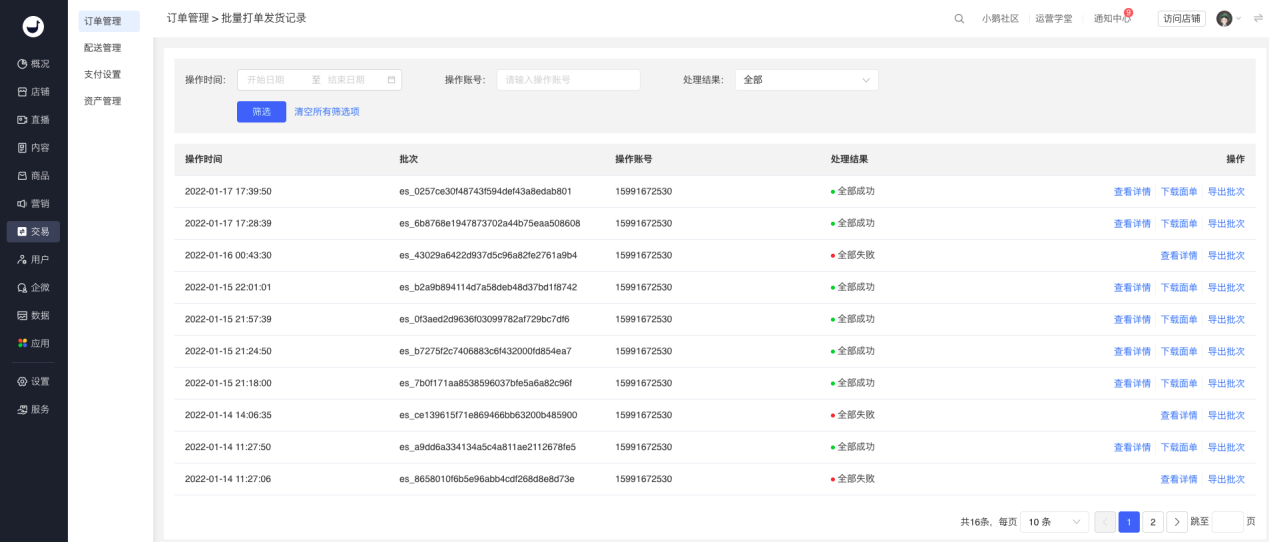Click 查看详情 for batch es_ce139615

click(x=1179, y=416)
